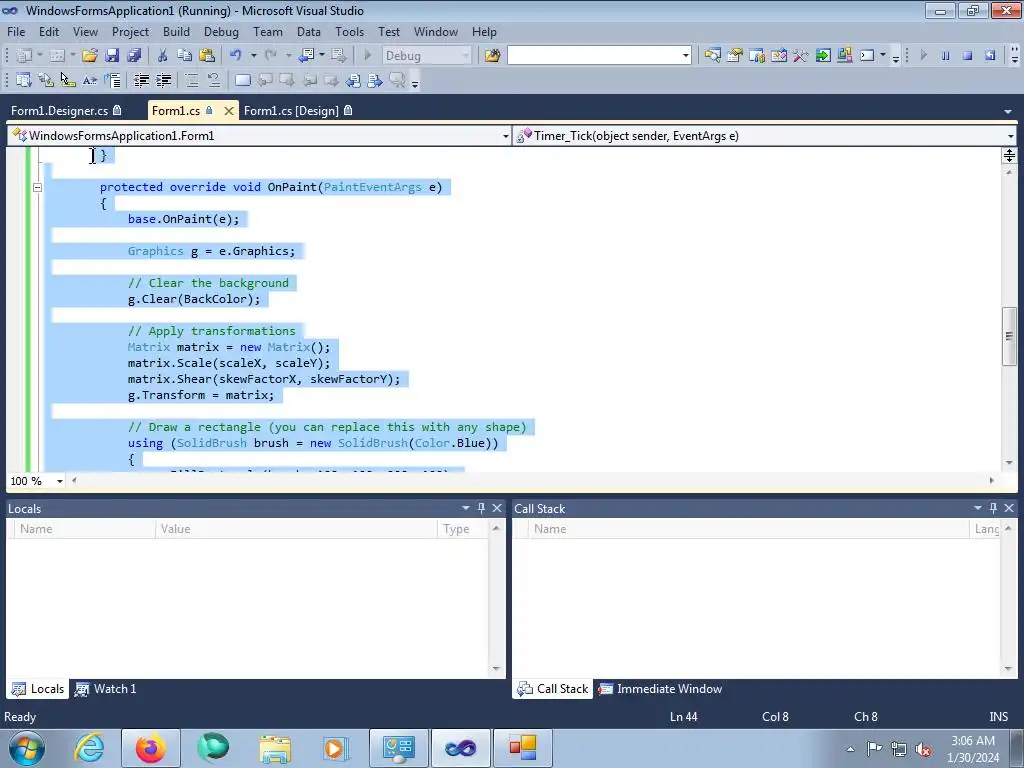Open the File menu
Viewport: 1024px width, 768px height.
16,32
